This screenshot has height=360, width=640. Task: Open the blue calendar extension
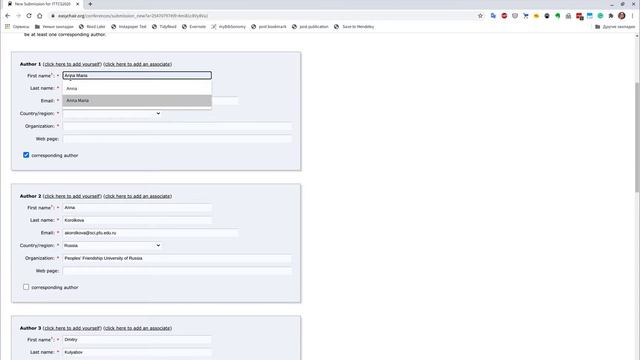(590, 16)
